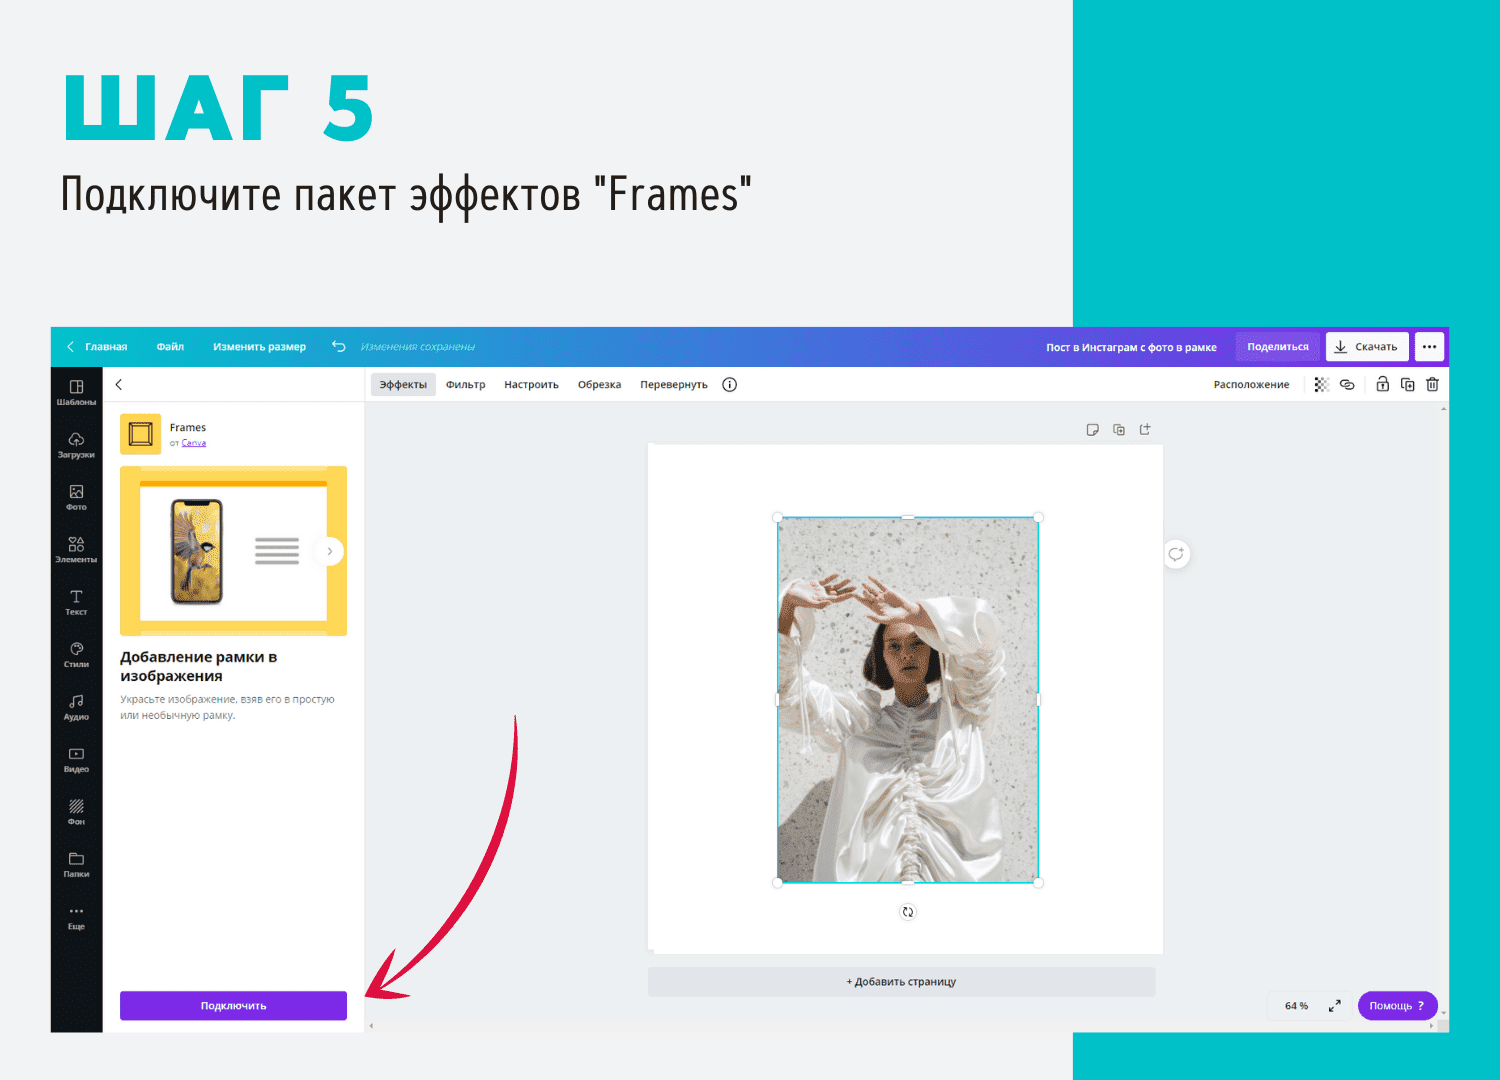
Task: Click the 64 % zoom level control
Action: point(1296,1006)
